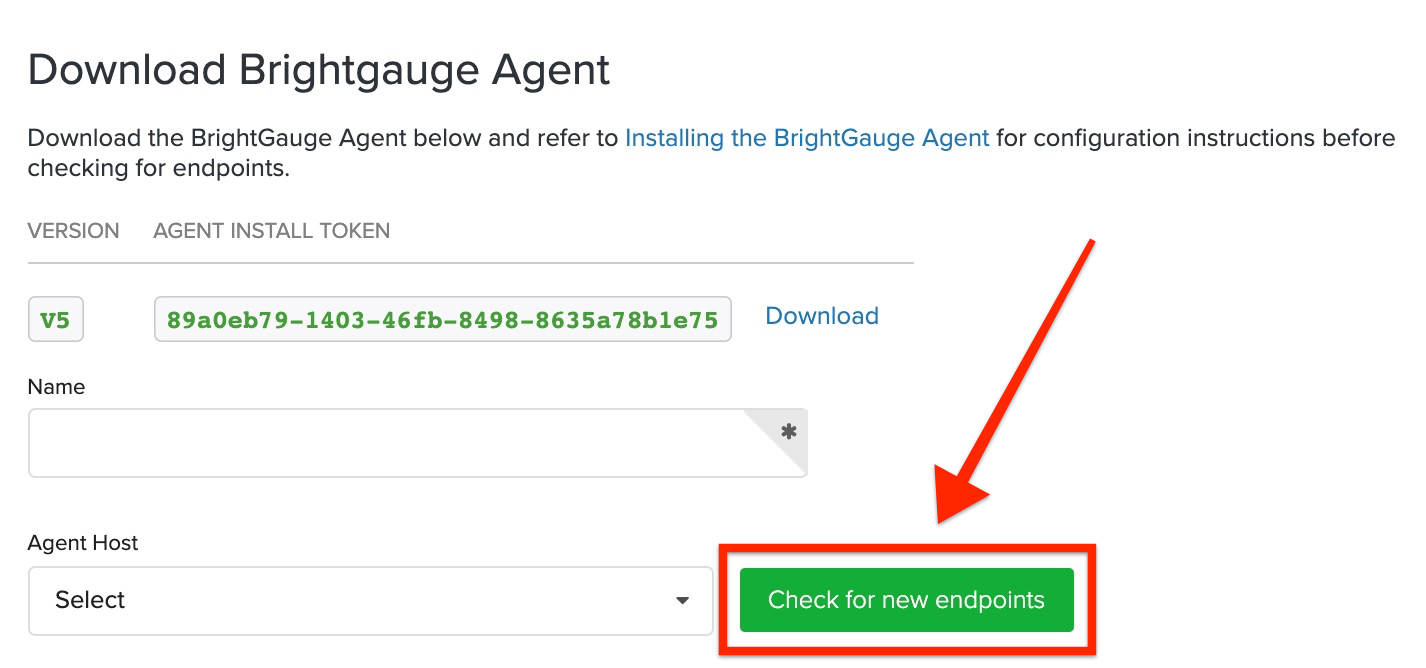Click the VERSION column header
Viewport: 1426px width, 668px height.
[73, 231]
